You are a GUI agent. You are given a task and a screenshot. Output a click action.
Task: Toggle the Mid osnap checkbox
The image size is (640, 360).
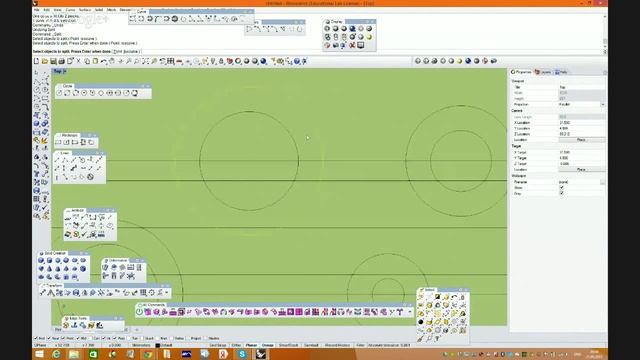(78, 338)
